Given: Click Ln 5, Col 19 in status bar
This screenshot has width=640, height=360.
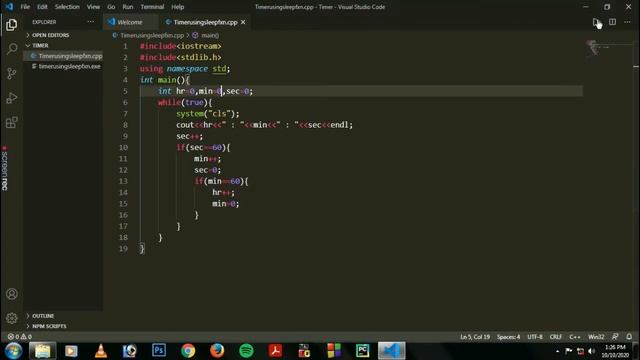Looking at the screenshot, I should 475,337.
